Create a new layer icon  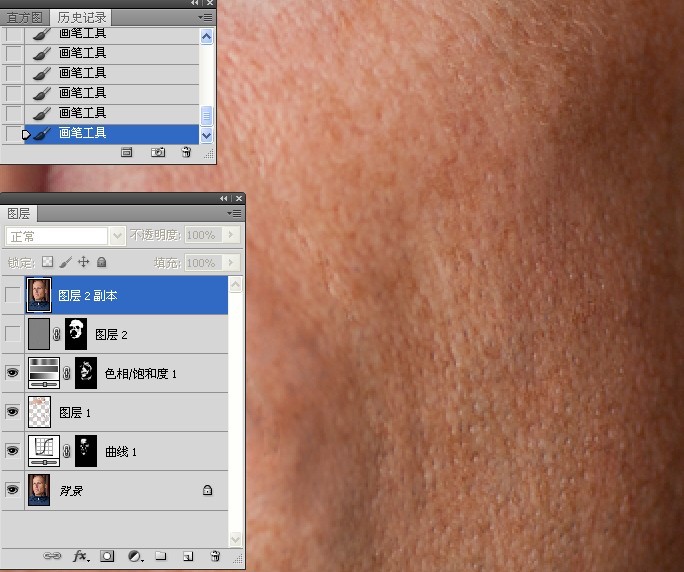(x=188, y=556)
